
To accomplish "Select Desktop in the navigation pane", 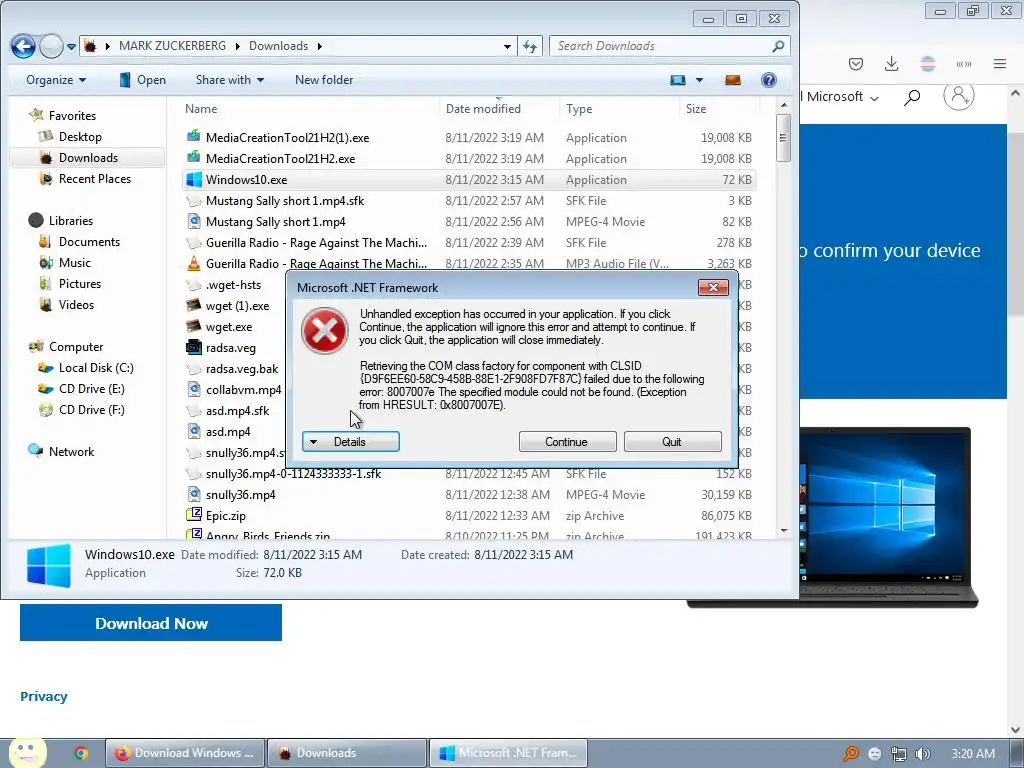I will point(71,136).
